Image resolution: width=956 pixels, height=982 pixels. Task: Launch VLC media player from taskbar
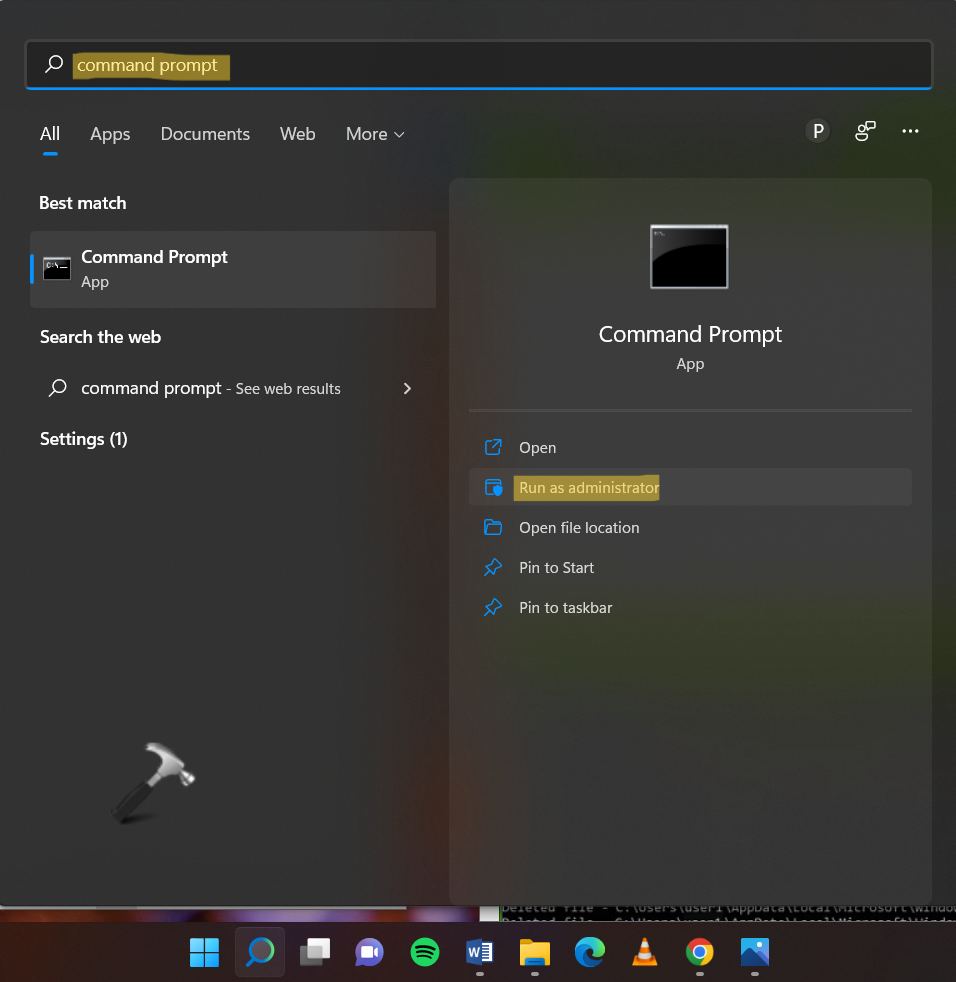point(645,952)
